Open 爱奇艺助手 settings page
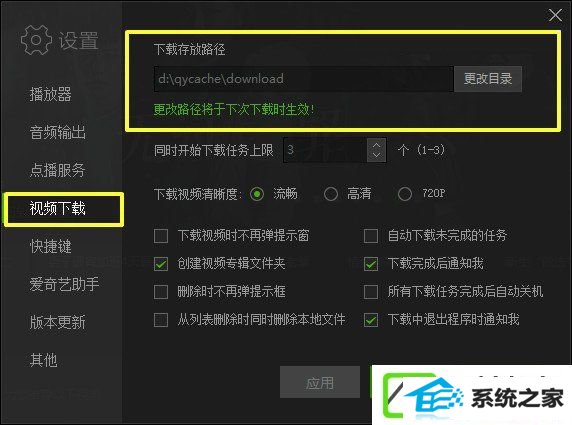572x425 pixels. (64, 284)
